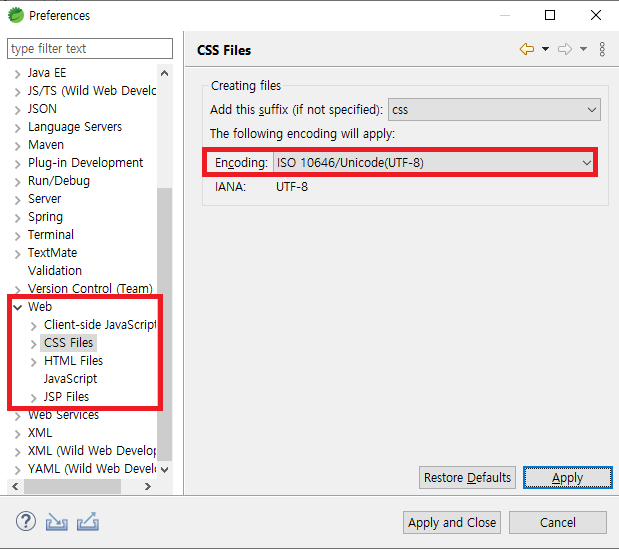This screenshot has height=549, width=619.
Task: Click the Apply button
Action: 567,478
